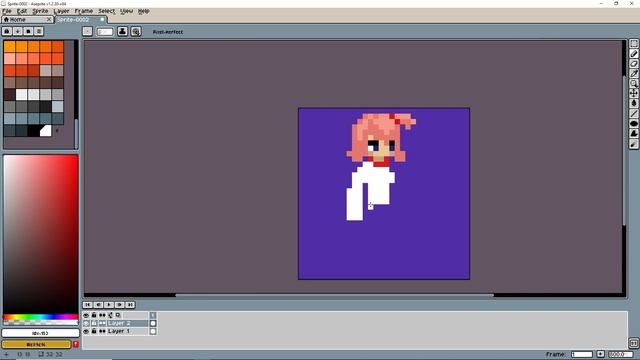Click the ink type button
Viewport: 640px width, 360px height.
pyautogui.click(x=122, y=31)
